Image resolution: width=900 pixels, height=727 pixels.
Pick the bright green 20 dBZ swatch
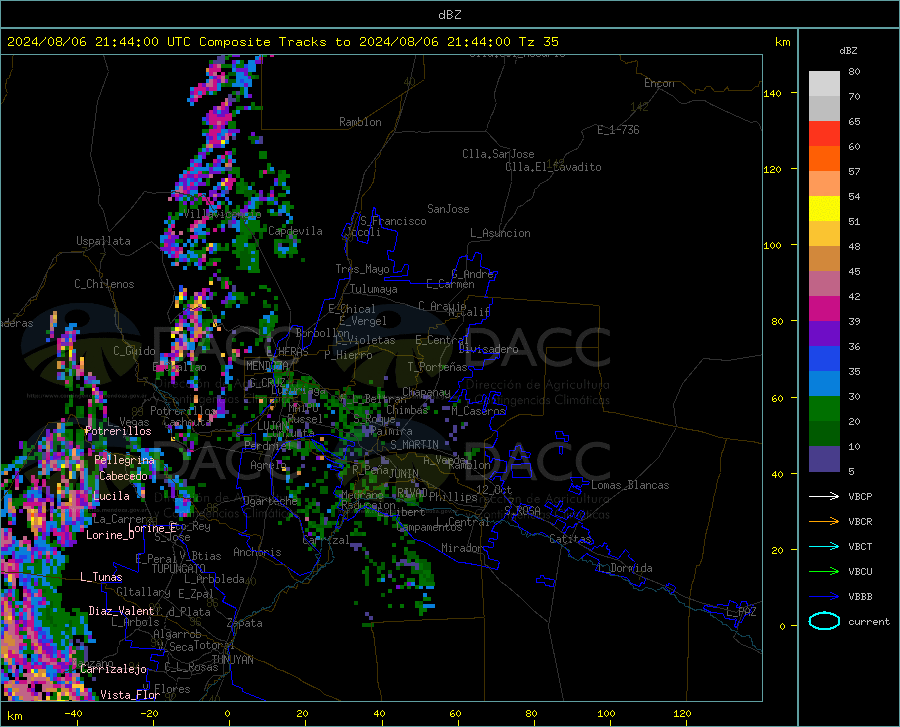tap(824, 409)
